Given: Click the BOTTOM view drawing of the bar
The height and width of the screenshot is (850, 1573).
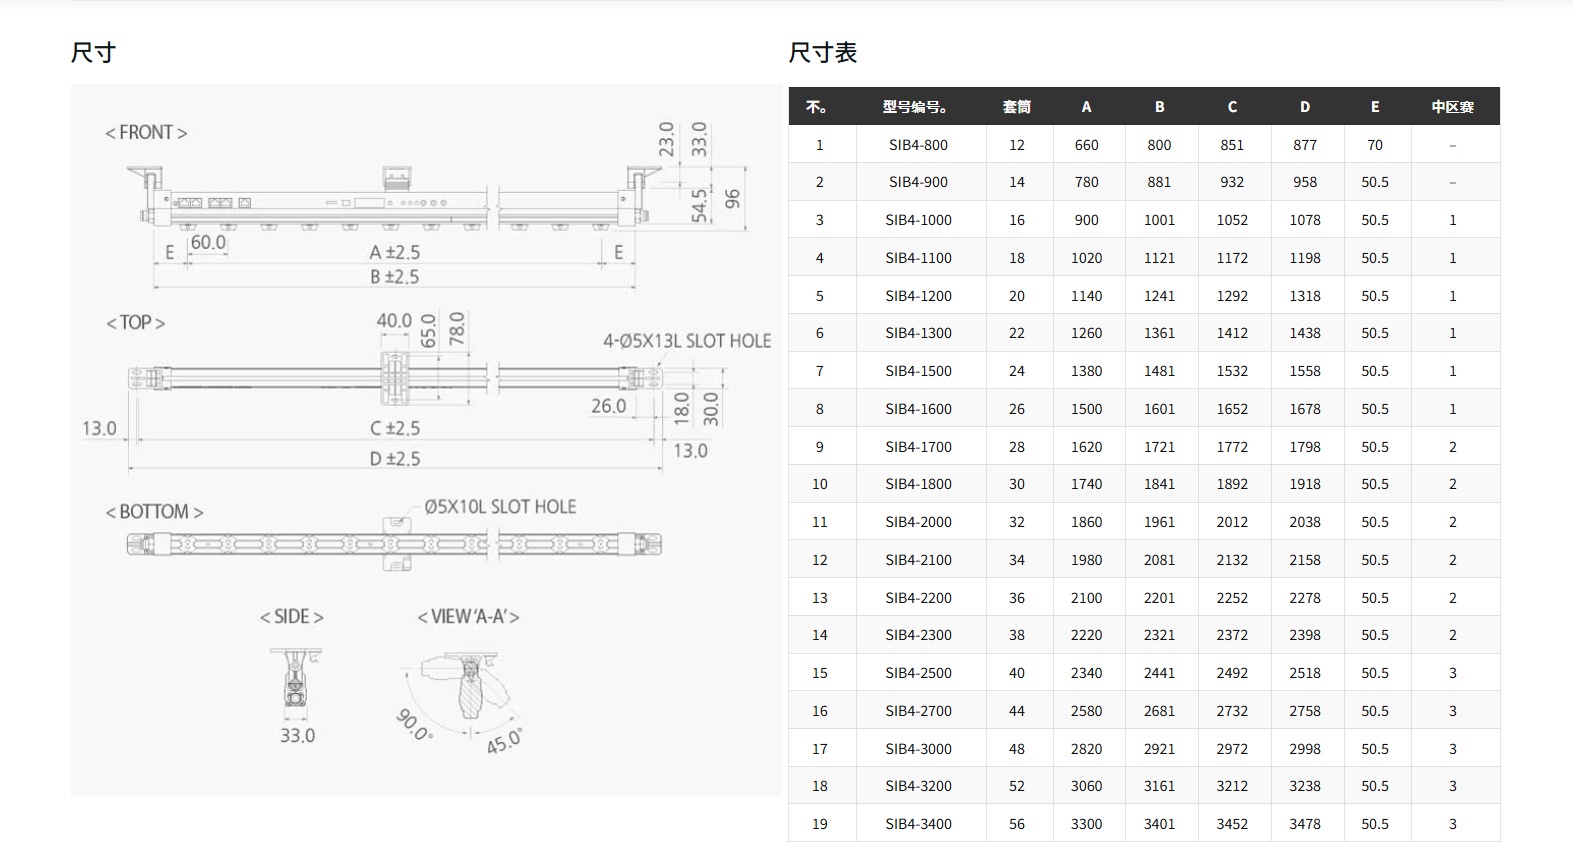Looking at the screenshot, I should pyautogui.click(x=395, y=544).
